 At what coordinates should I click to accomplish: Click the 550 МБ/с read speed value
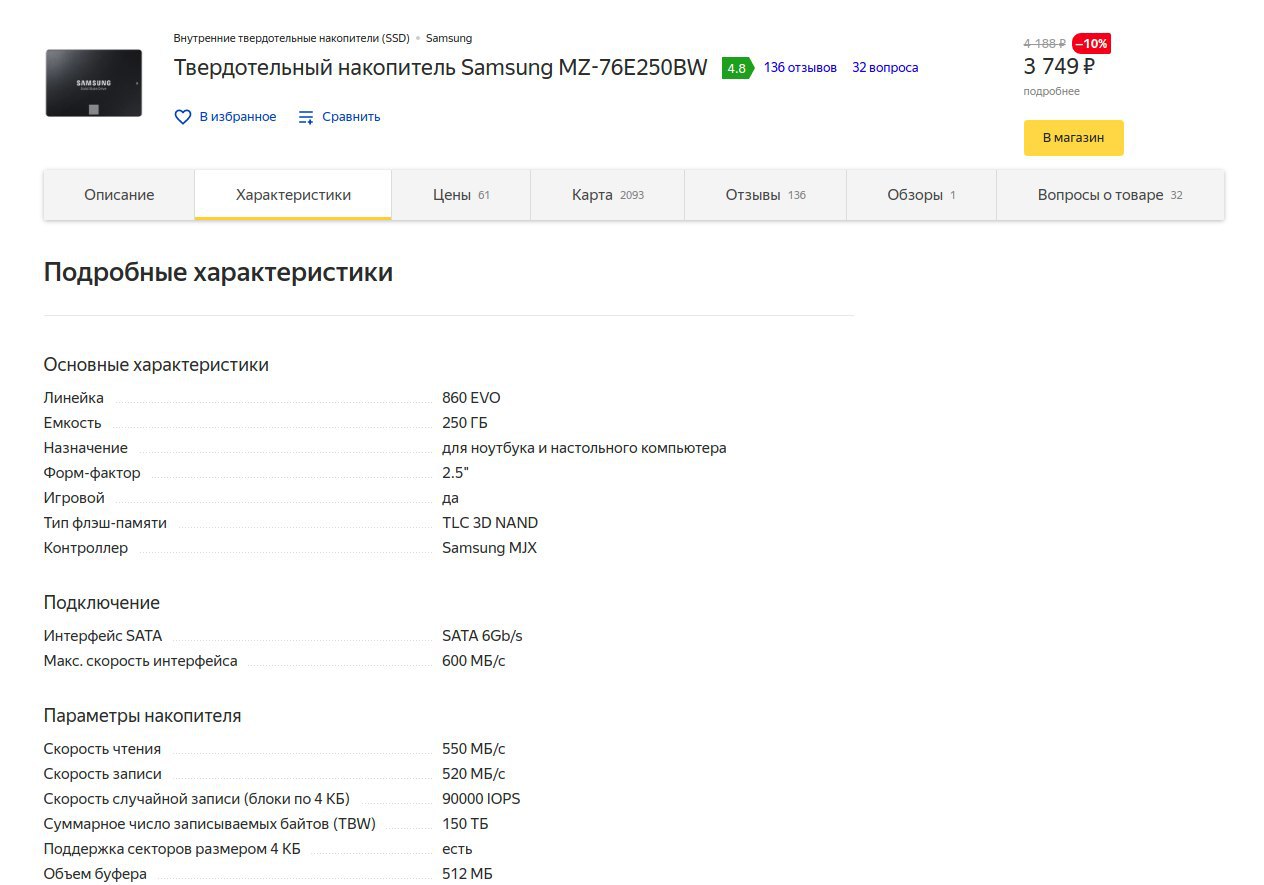(474, 749)
